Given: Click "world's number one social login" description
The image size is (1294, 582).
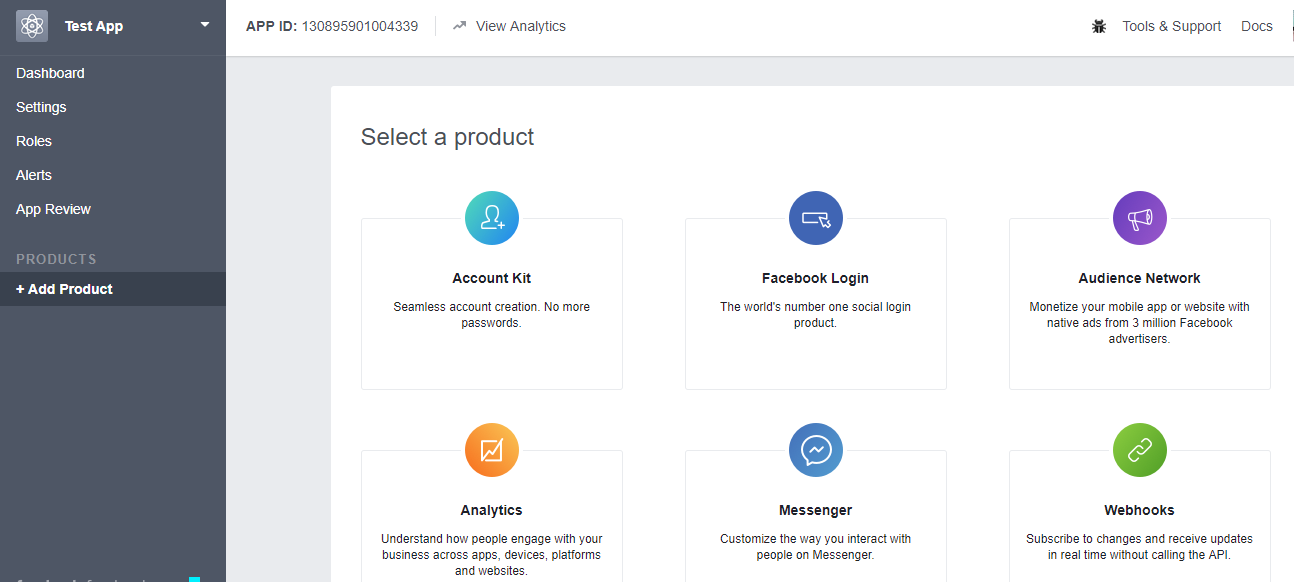Looking at the screenshot, I should [816, 315].
